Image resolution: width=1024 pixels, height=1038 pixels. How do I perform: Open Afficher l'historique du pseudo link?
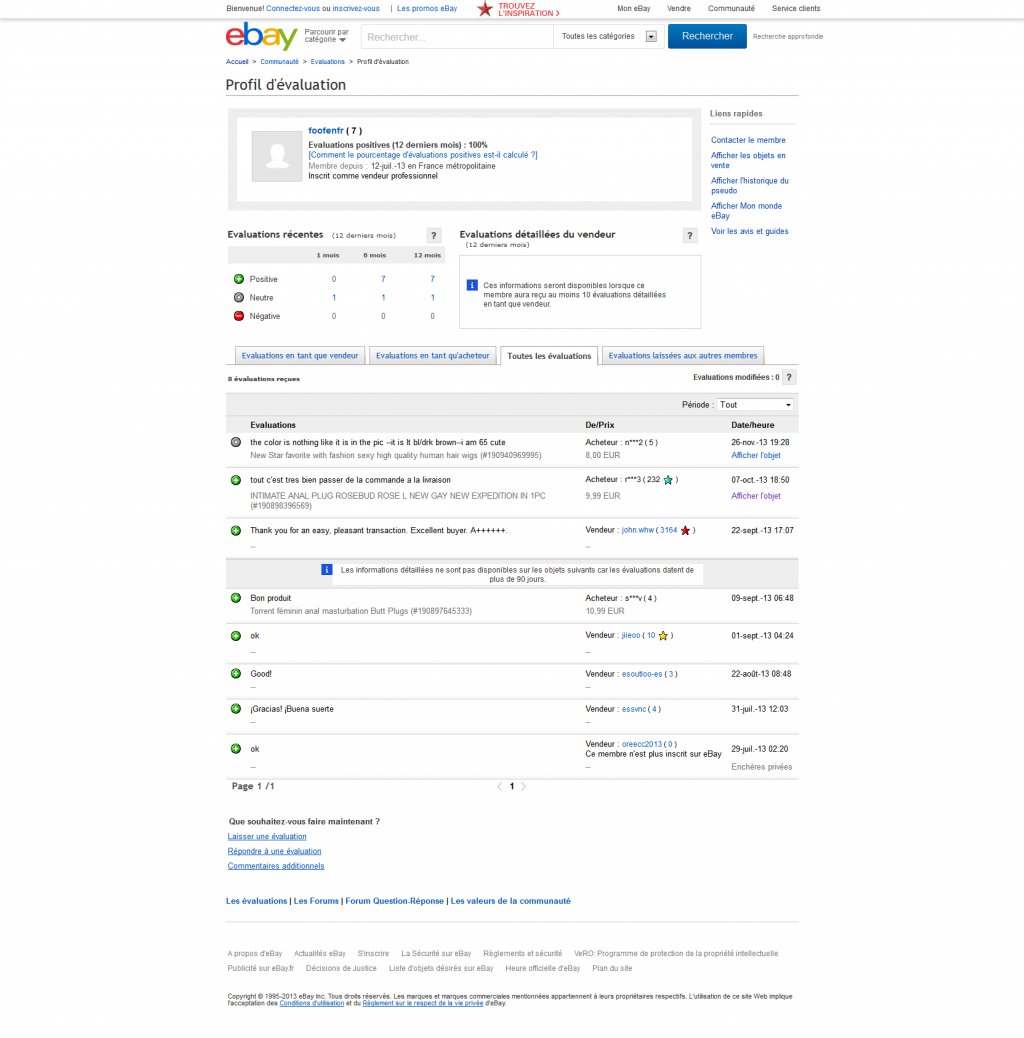pos(750,185)
